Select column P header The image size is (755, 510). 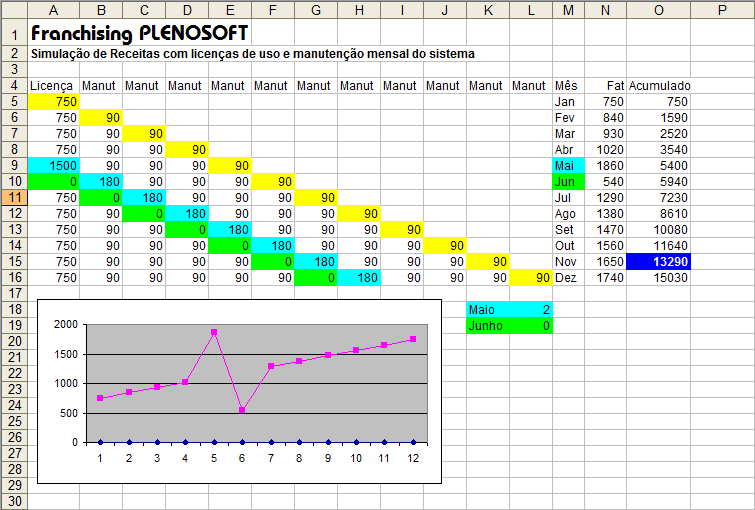point(723,8)
